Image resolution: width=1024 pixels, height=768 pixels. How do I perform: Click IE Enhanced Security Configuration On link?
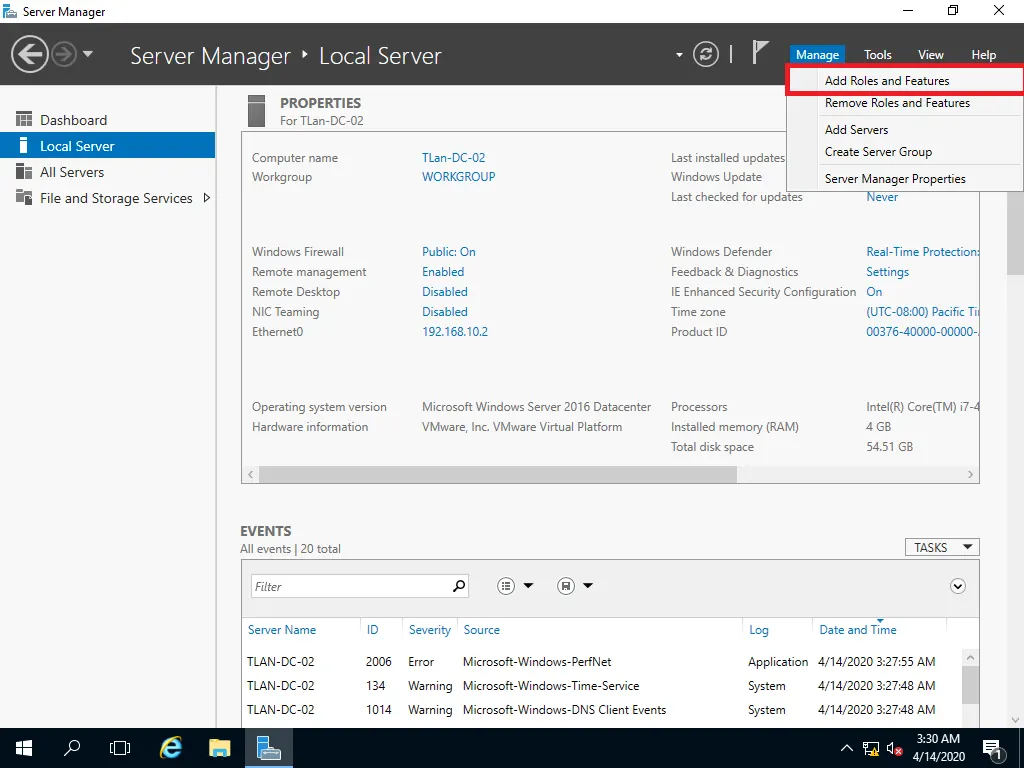click(x=874, y=292)
